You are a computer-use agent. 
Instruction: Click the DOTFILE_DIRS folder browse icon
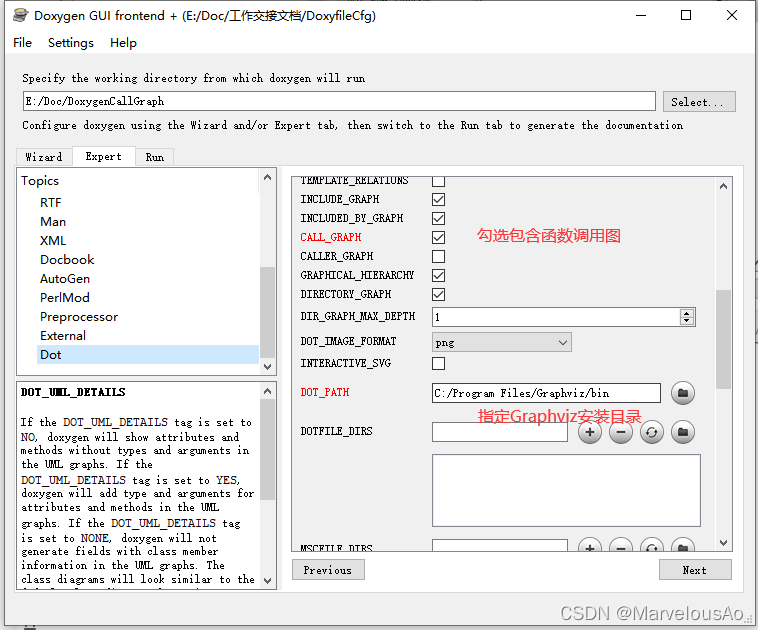pyautogui.click(x=683, y=432)
